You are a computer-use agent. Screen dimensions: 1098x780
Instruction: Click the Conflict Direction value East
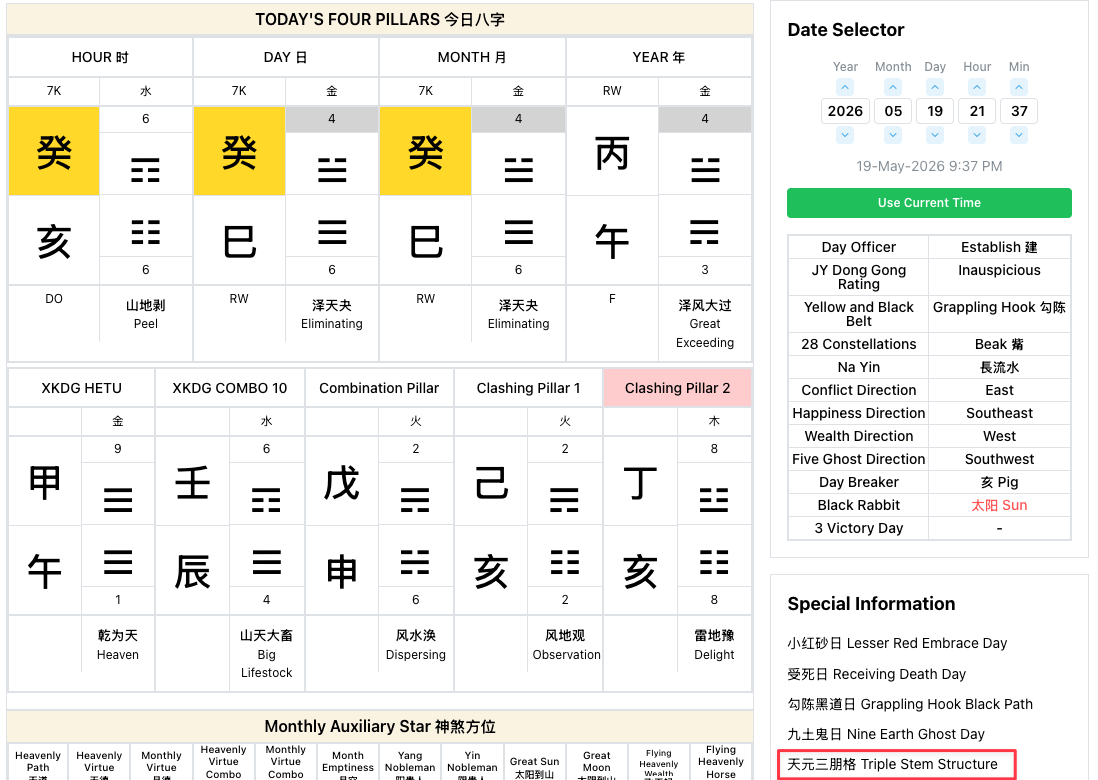(999, 390)
